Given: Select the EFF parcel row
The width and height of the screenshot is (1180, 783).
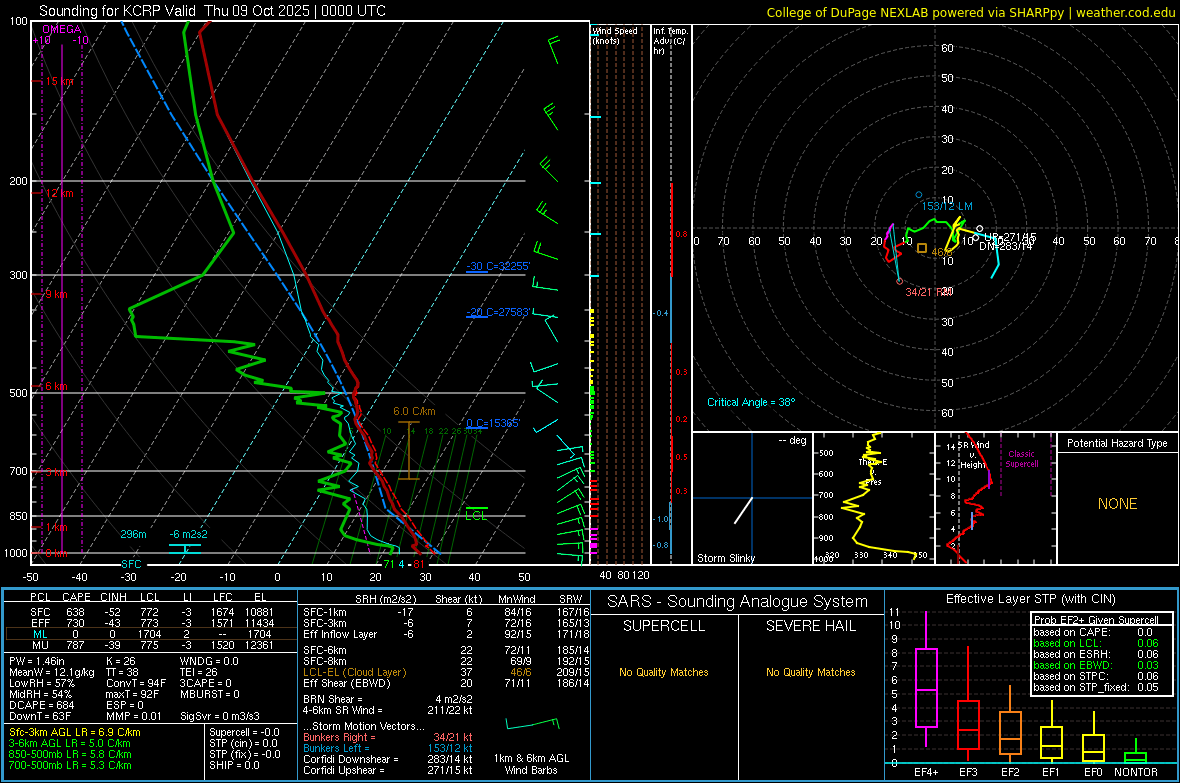Looking at the screenshot, I should tap(151, 623).
